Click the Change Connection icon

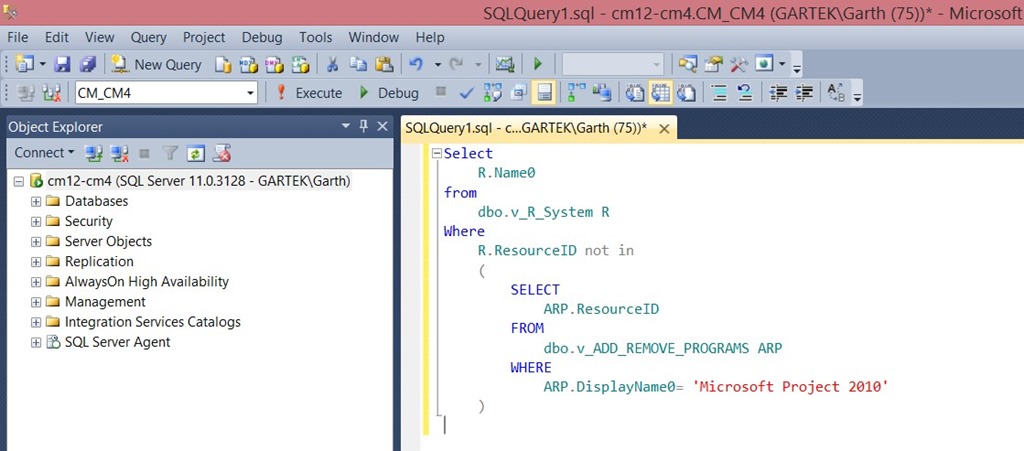pyautogui.click(x=52, y=93)
